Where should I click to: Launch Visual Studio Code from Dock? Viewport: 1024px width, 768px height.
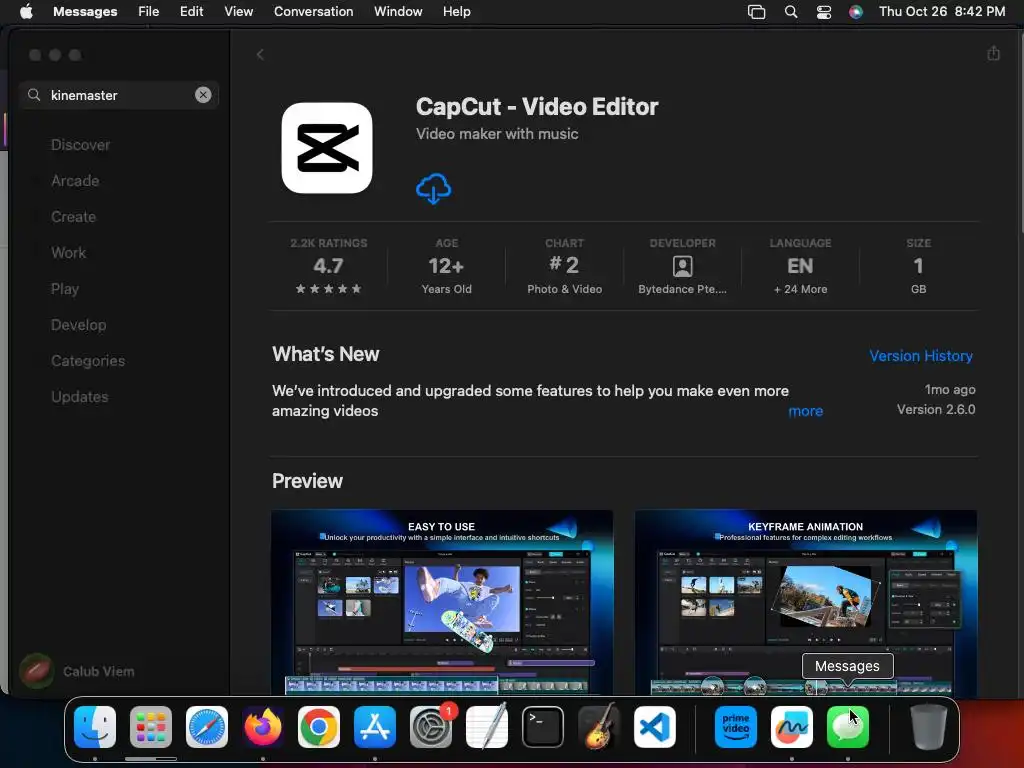[655, 727]
